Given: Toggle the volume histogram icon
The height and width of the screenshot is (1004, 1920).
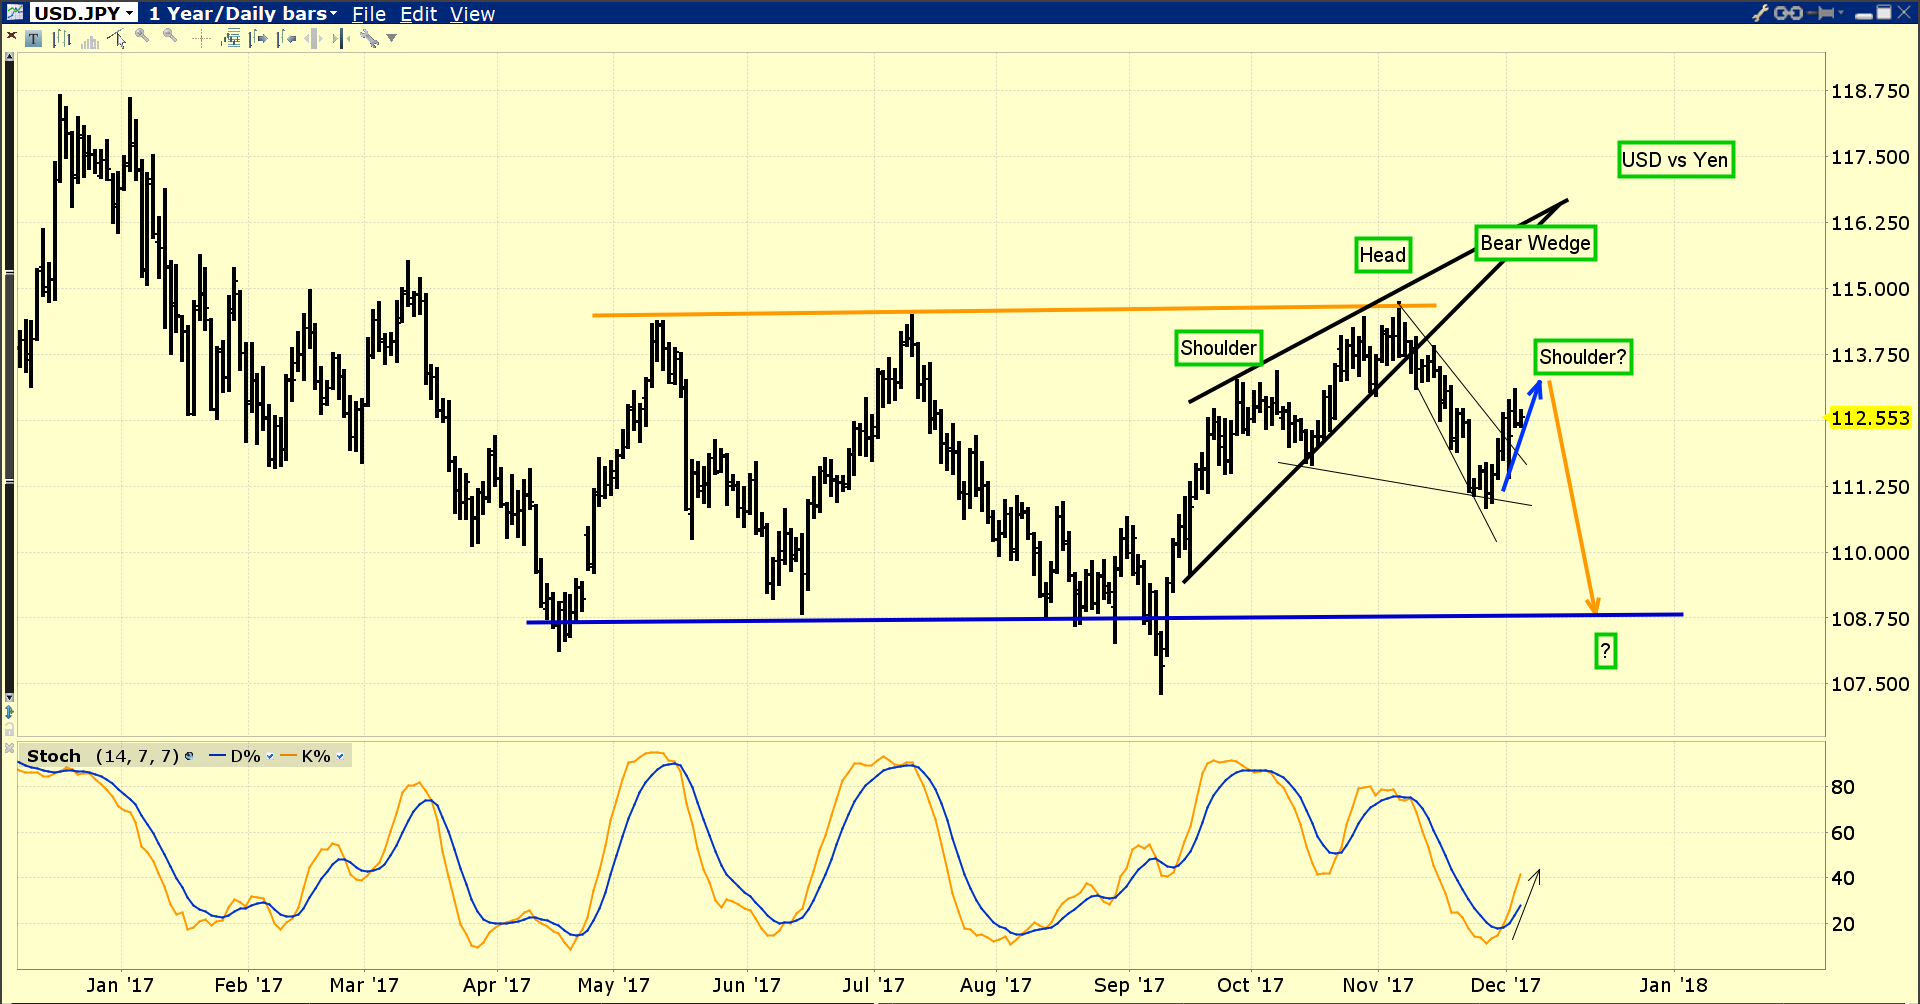Looking at the screenshot, I should click(x=90, y=41).
